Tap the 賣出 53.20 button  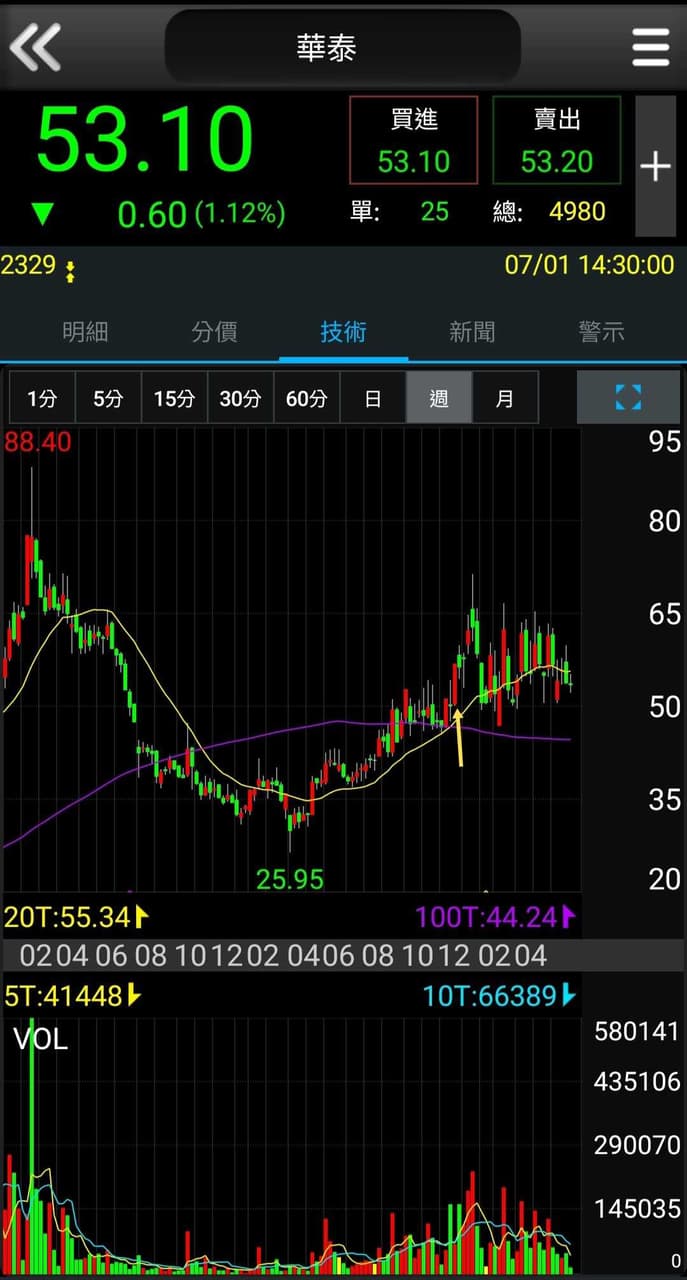click(557, 140)
